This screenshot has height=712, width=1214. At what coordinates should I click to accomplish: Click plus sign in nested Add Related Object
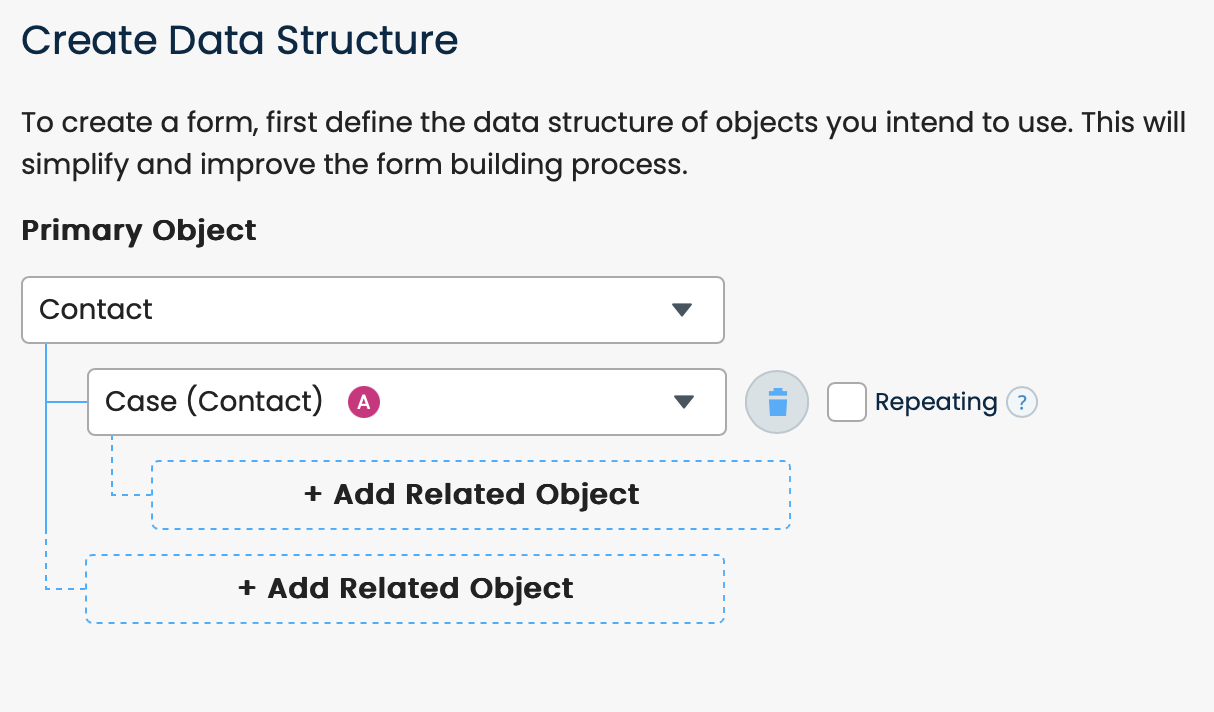pyautogui.click(x=313, y=495)
